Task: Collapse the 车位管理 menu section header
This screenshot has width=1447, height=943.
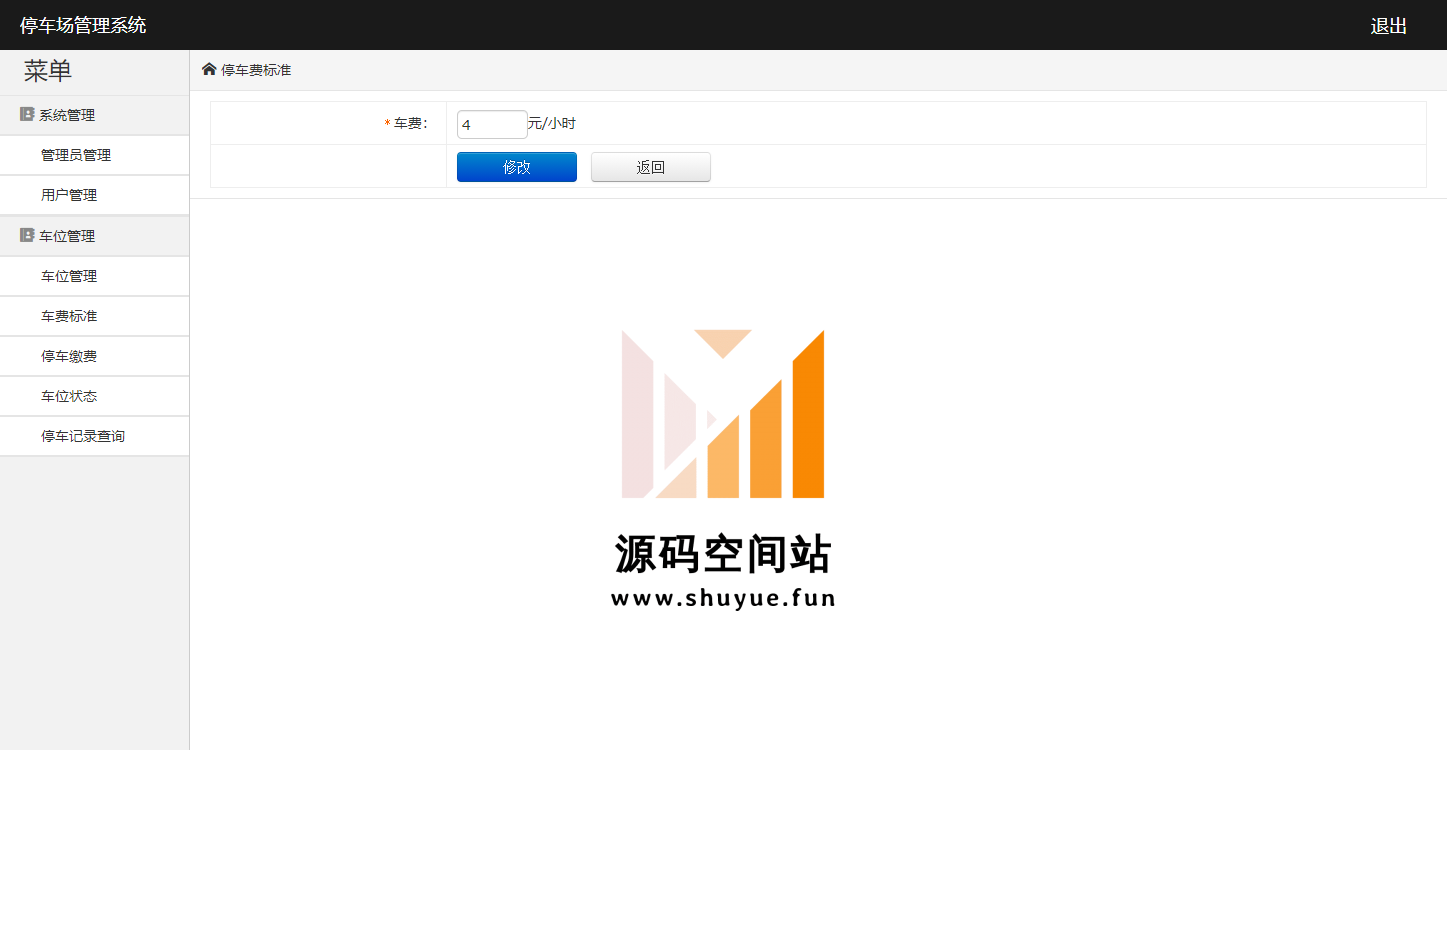Action: click(x=94, y=236)
